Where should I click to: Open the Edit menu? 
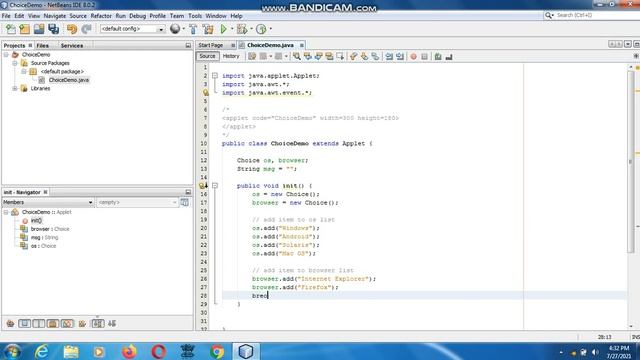(19, 16)
